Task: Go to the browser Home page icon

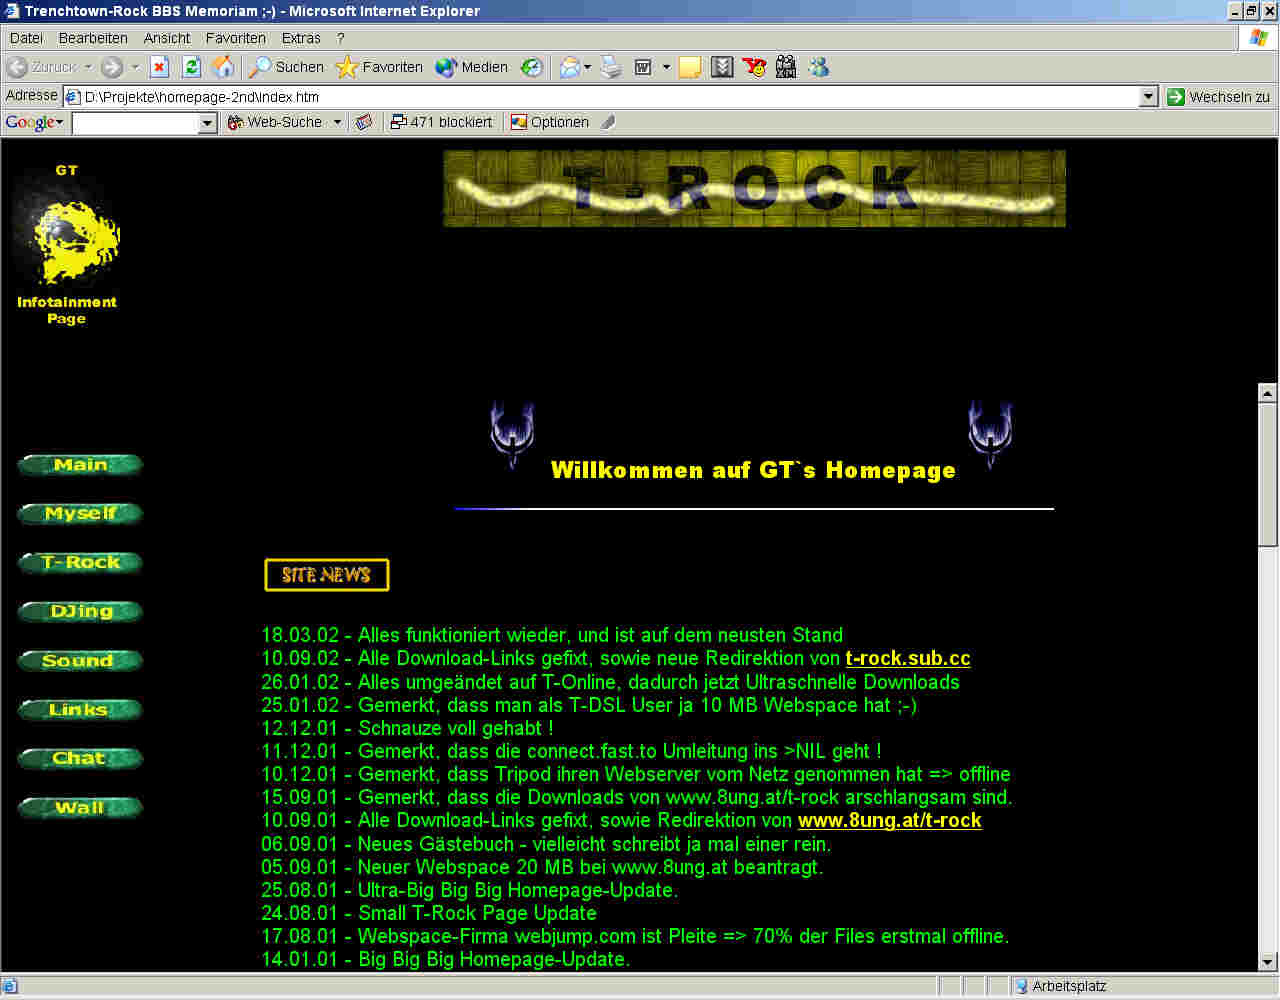Action: coord(223,67)
